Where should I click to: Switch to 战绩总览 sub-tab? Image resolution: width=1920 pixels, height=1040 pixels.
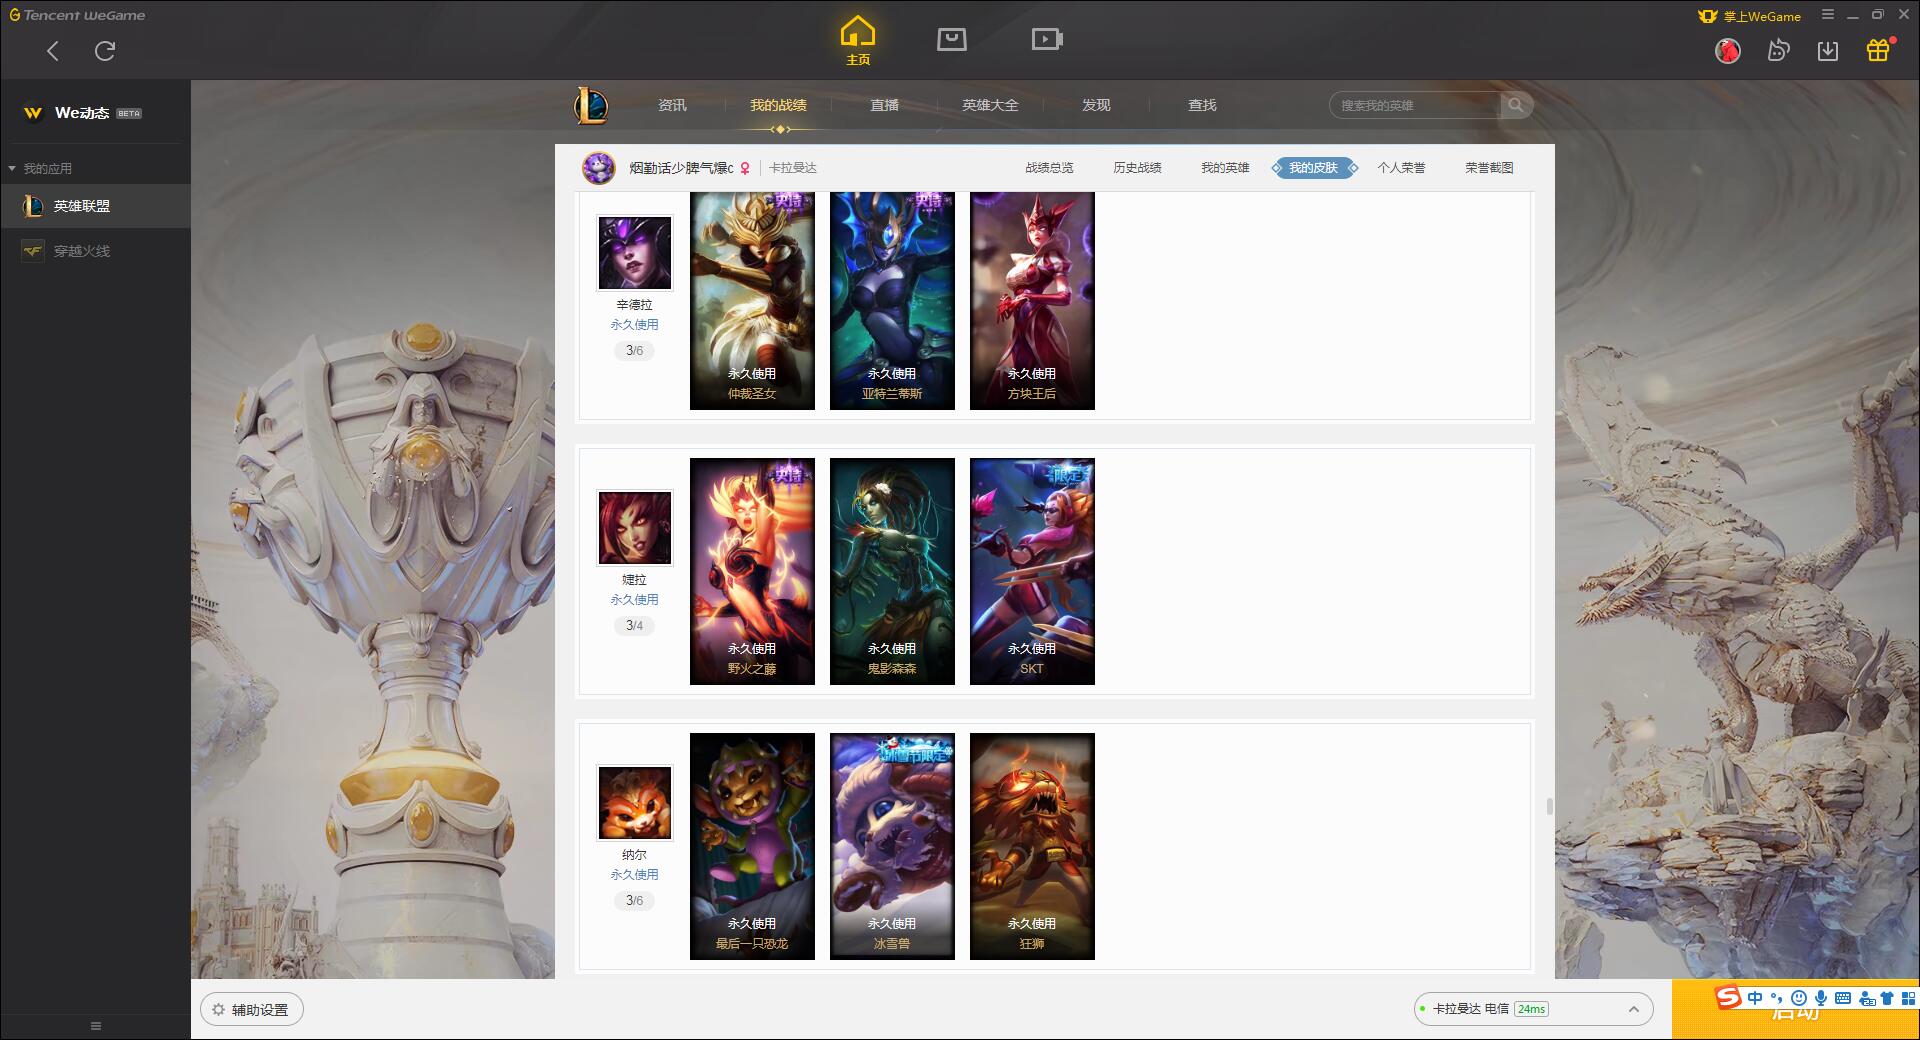[x=1049, y=168]
